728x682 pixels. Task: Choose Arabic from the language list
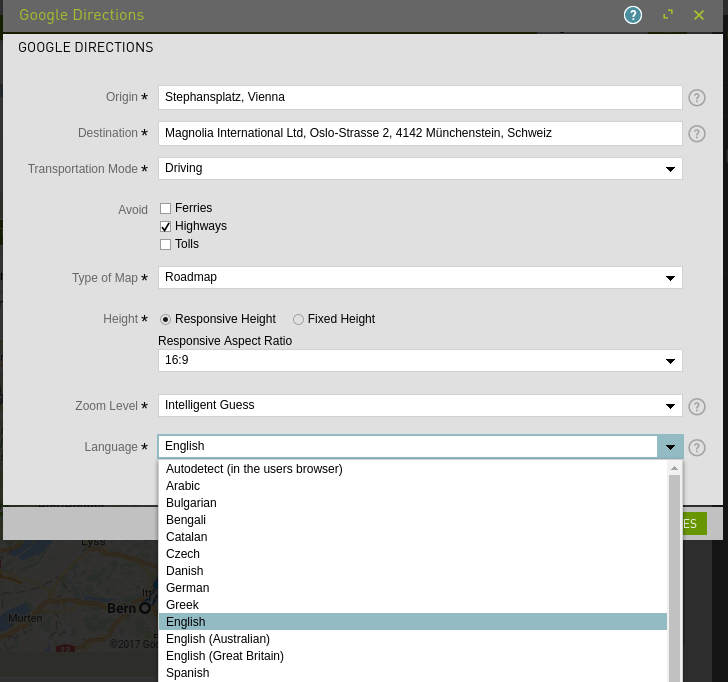[412, 486]
